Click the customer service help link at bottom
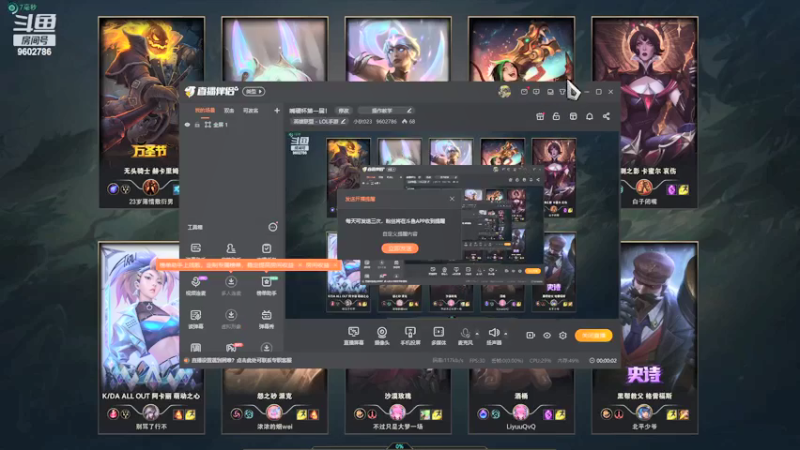The width and height of the screenshot is (800, 450). click(242, 360)
